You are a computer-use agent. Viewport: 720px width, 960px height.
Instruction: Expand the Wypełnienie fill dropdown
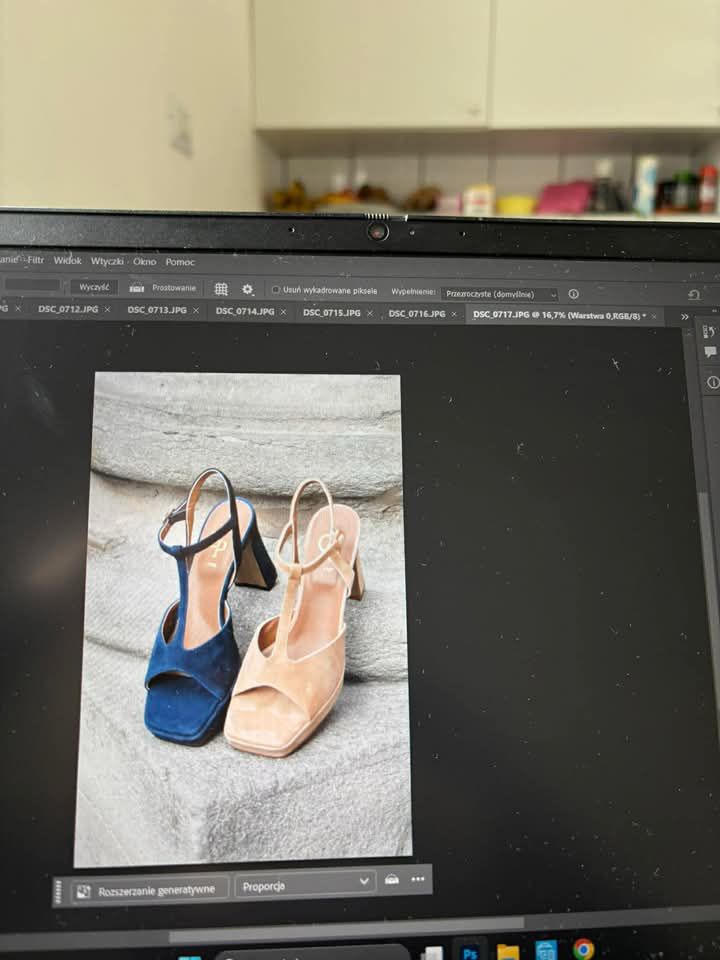click(x=500, y=294)
